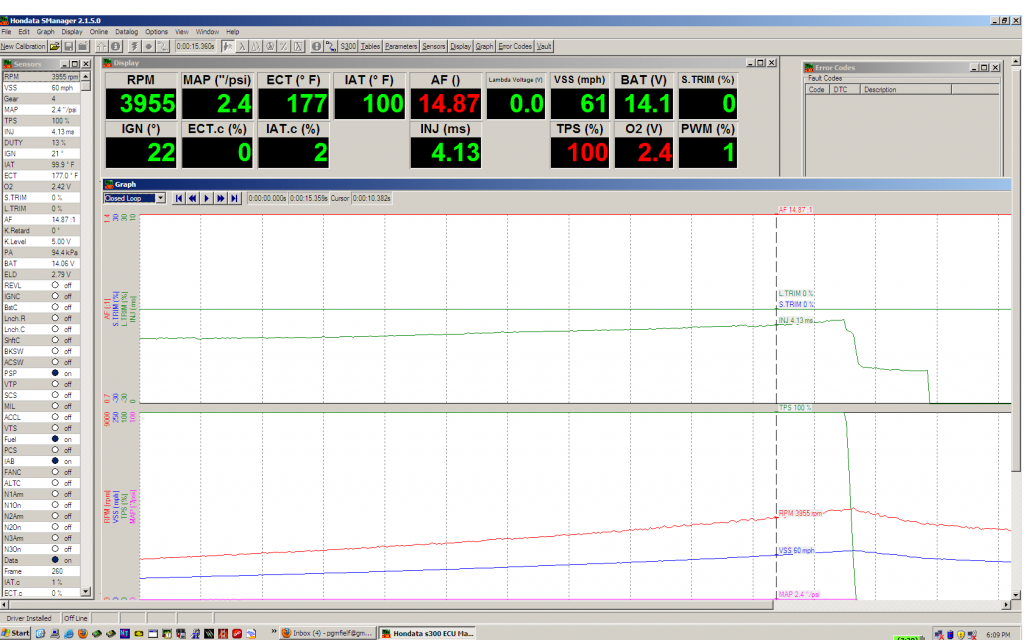This screenshot has width=1024, height=640.
Task: Click Sensors panel scroll-down arrow
Action: (x=86, y=592)
